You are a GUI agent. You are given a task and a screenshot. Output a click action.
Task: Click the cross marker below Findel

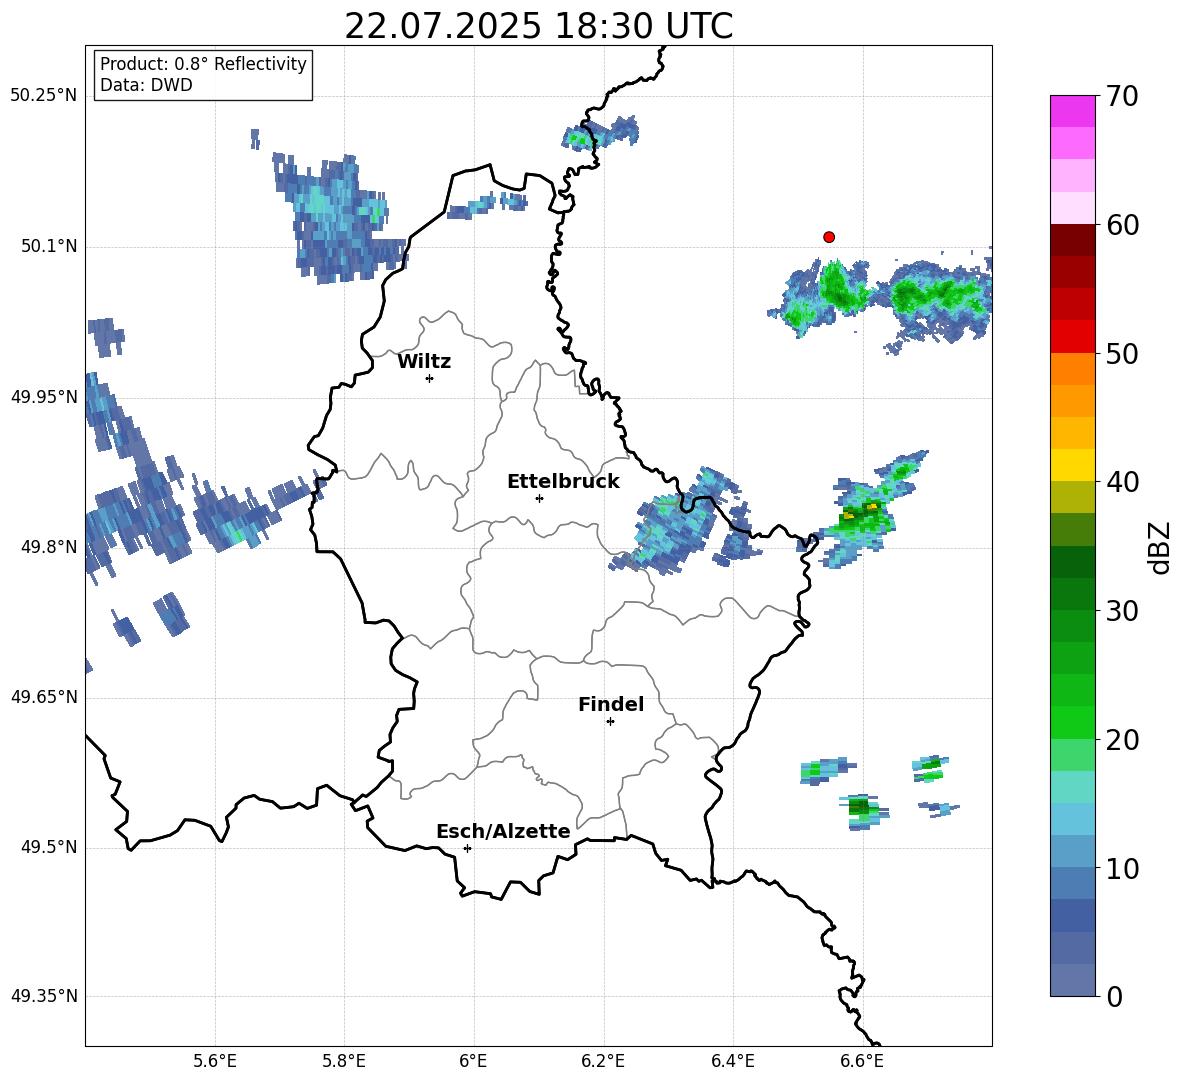[x=610, y=722]
